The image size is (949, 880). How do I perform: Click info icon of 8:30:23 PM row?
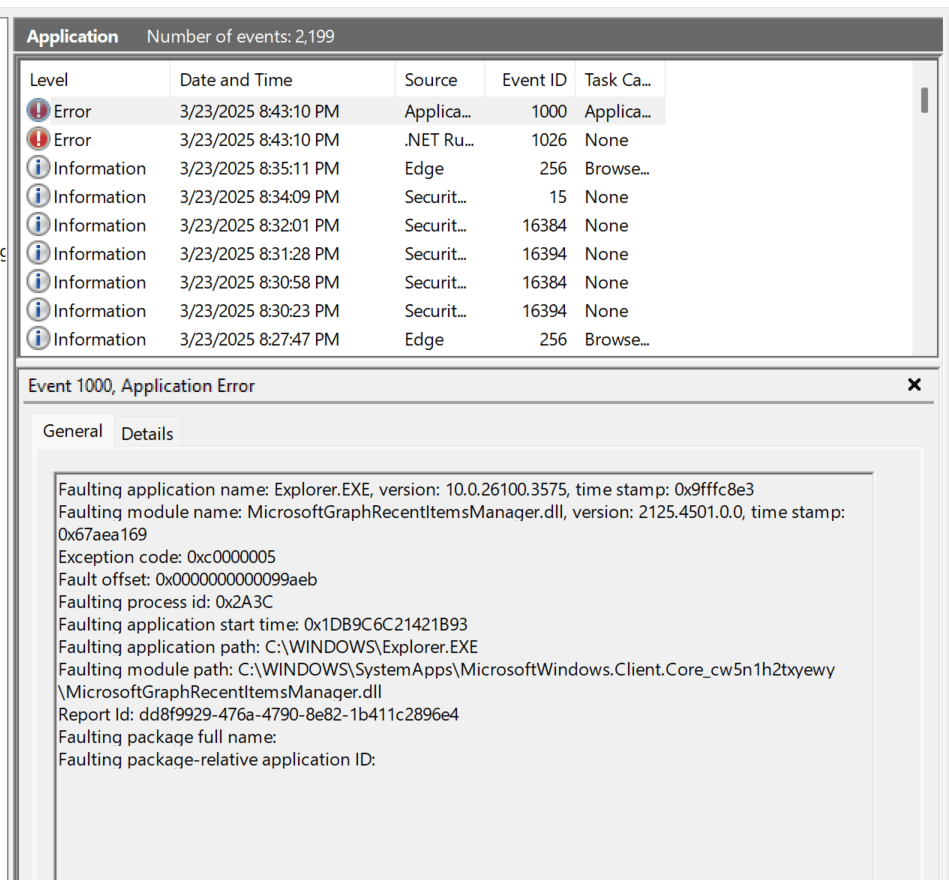coord(38,310)
